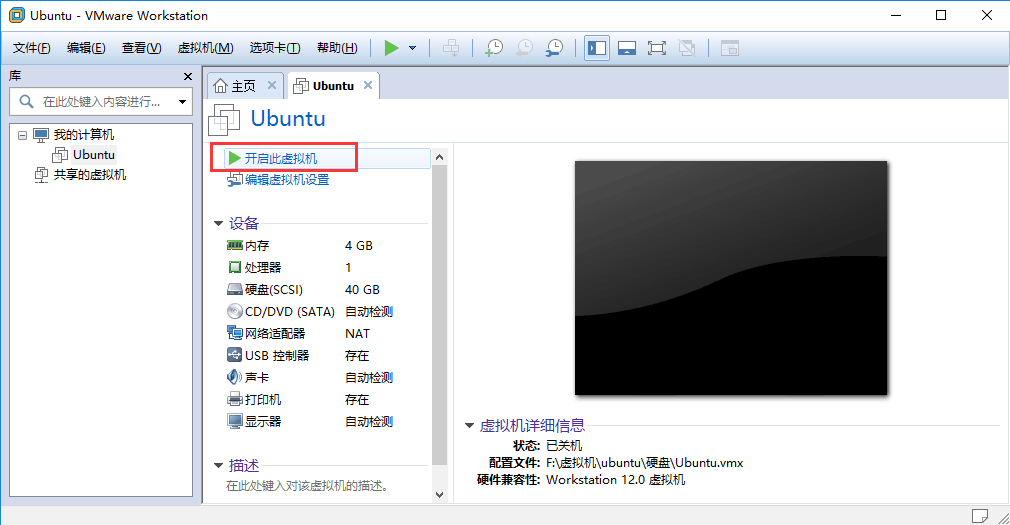Click the device list scrollbar down arrow

pos(439,495)
